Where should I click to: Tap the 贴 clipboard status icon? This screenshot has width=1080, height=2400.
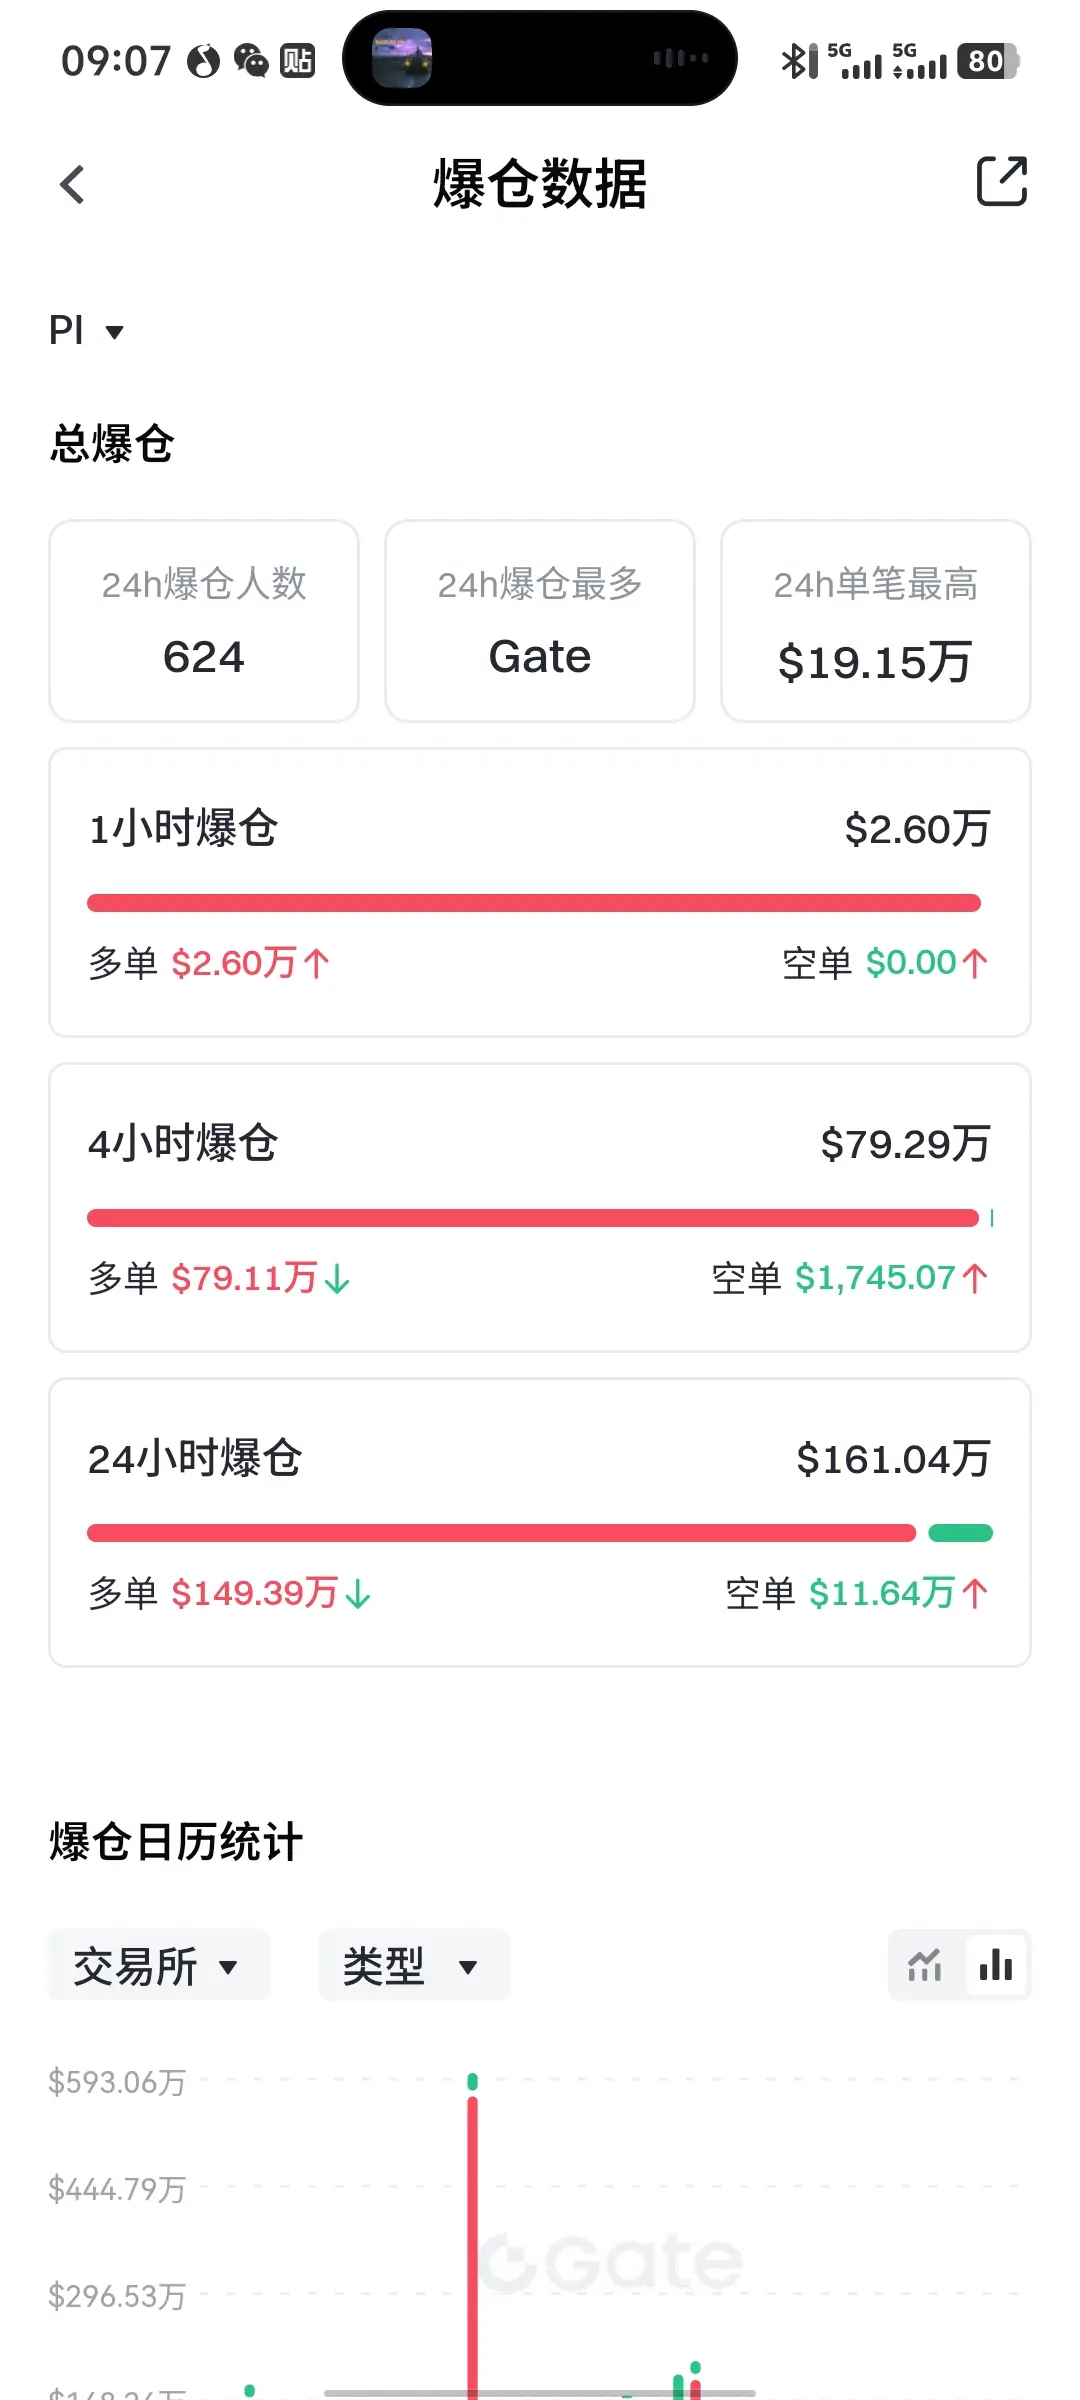(297, 61)
